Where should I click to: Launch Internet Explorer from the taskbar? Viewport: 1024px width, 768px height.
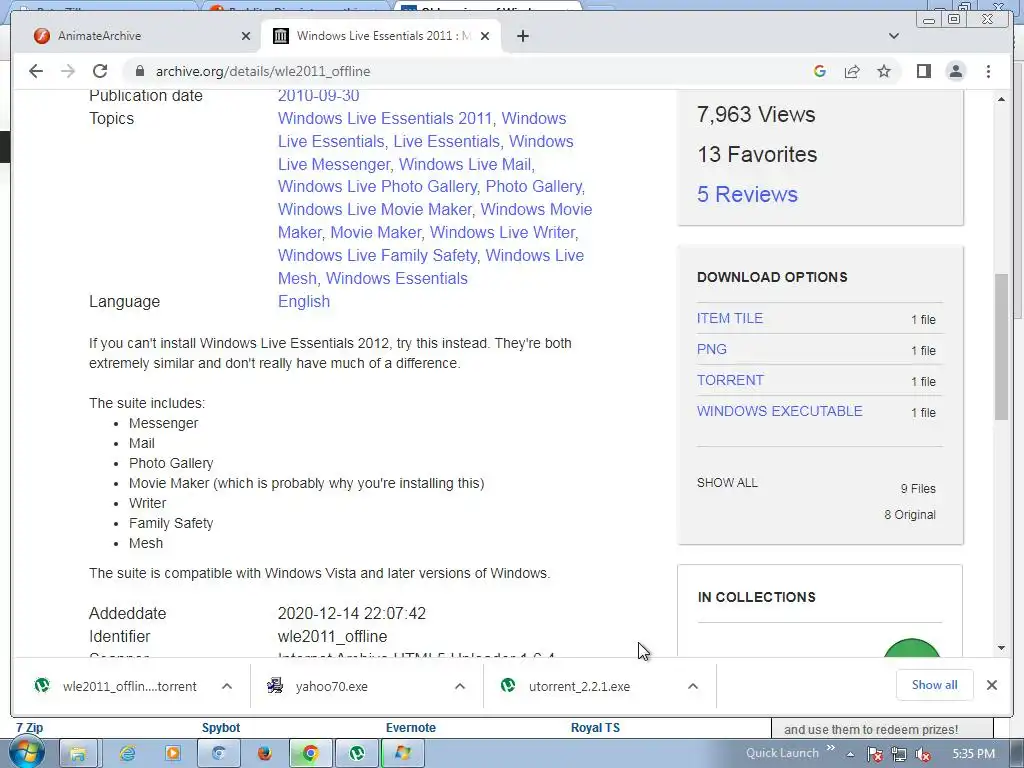coord(127,754)
